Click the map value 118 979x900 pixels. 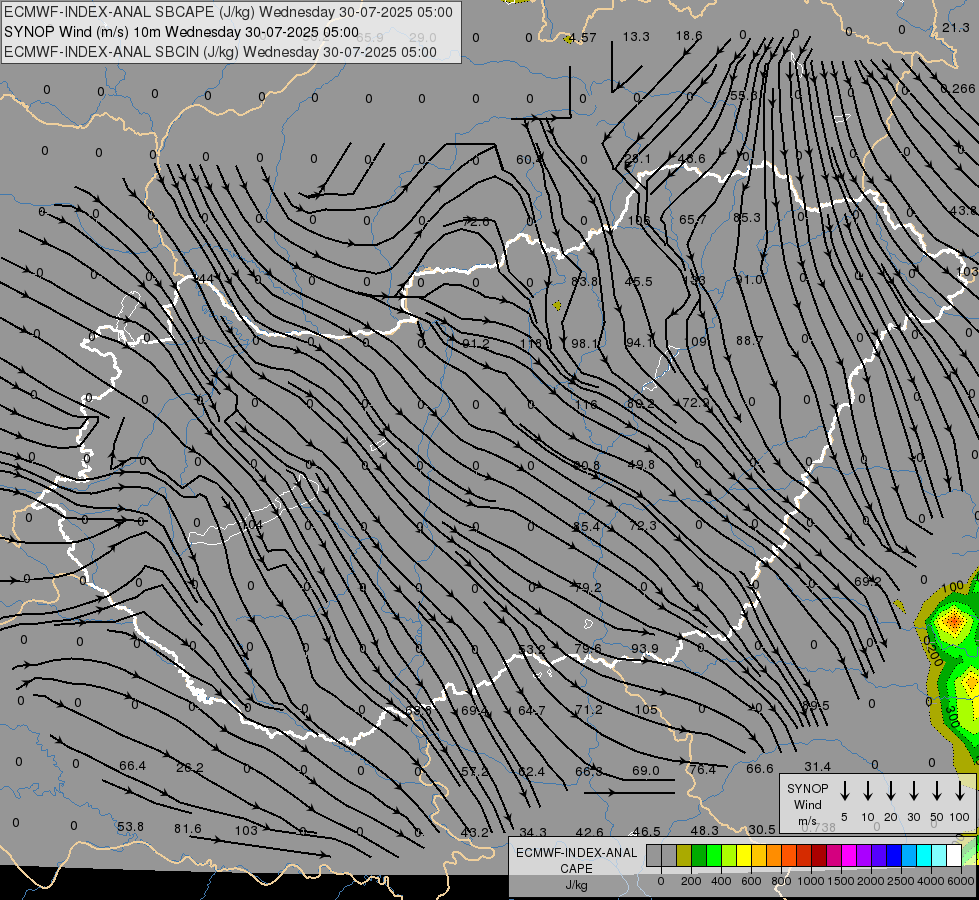(531, 344)
